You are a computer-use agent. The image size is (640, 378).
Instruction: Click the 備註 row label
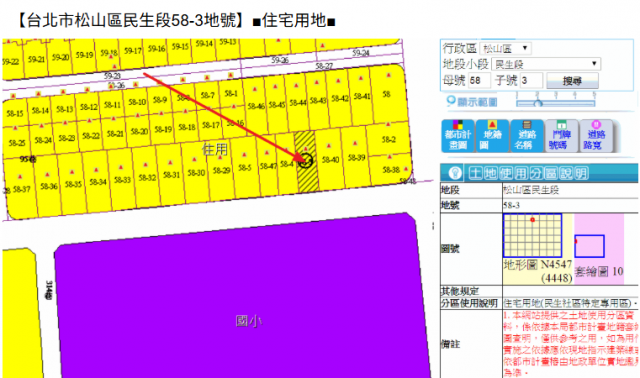click(x=451, y=344)
